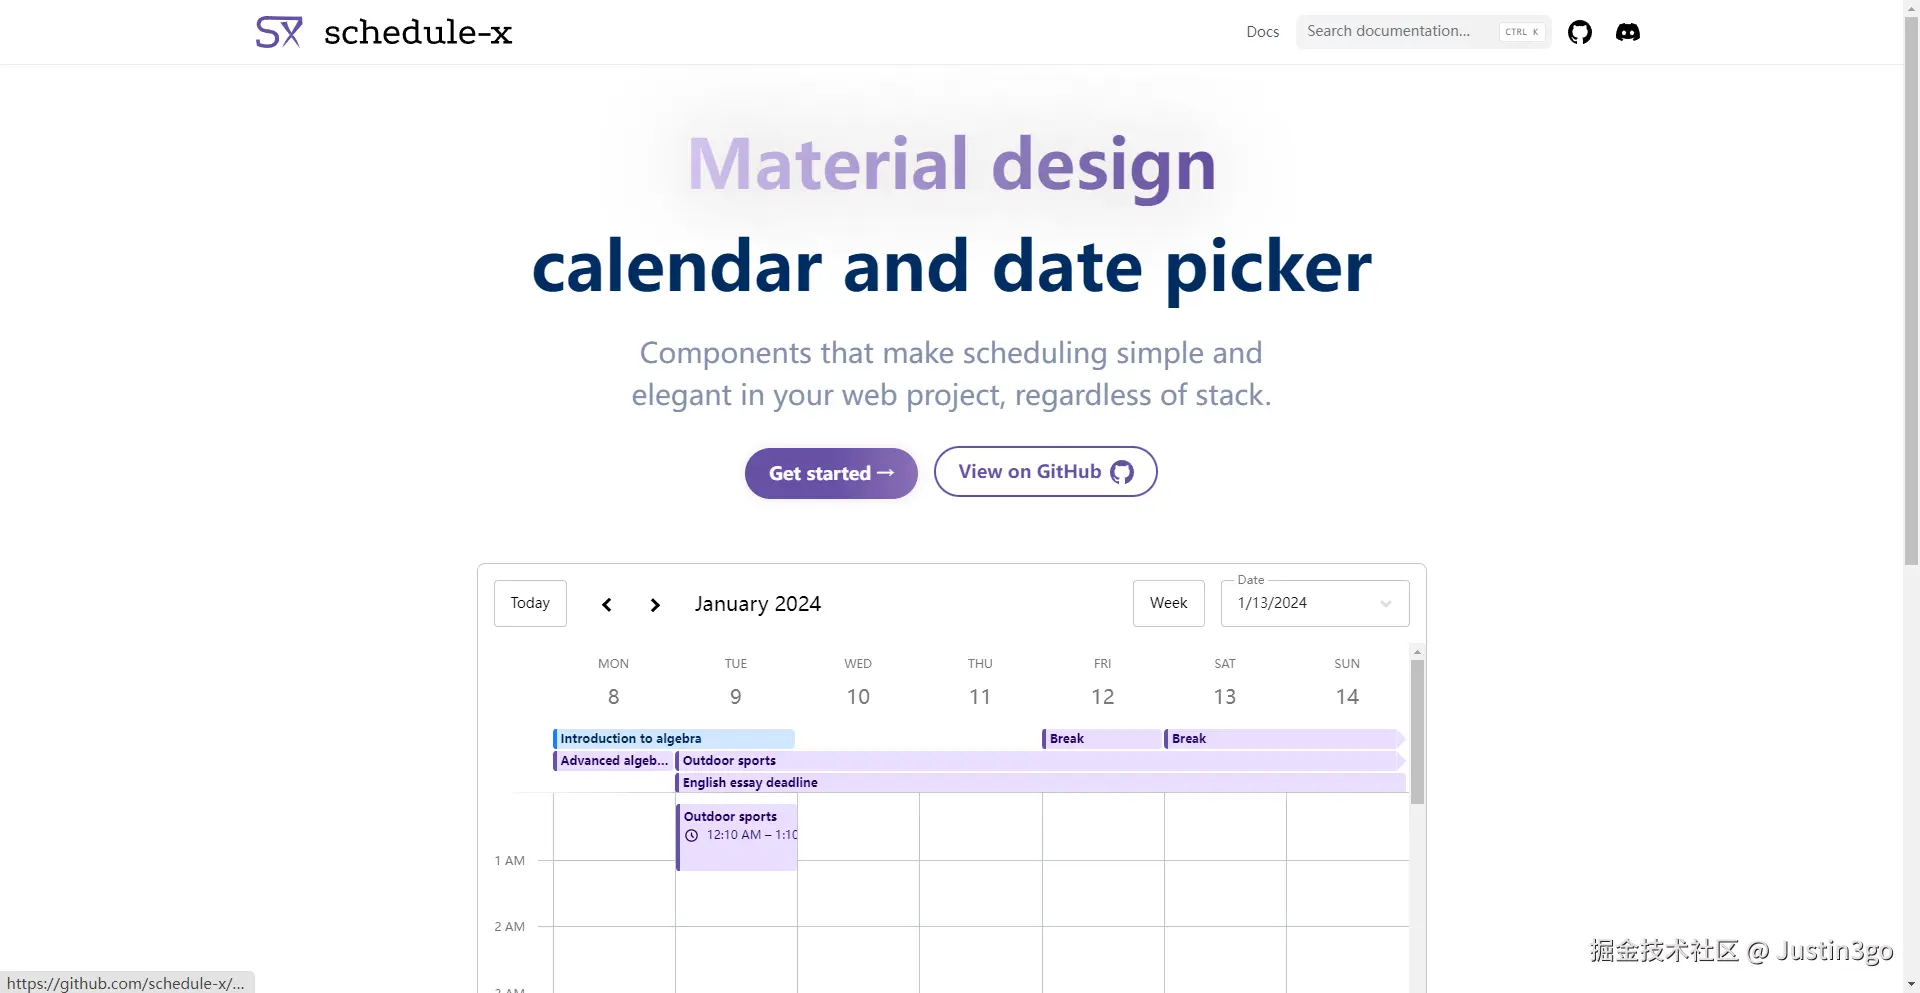Select the English essay deadline event

[x=1040, y=783]
